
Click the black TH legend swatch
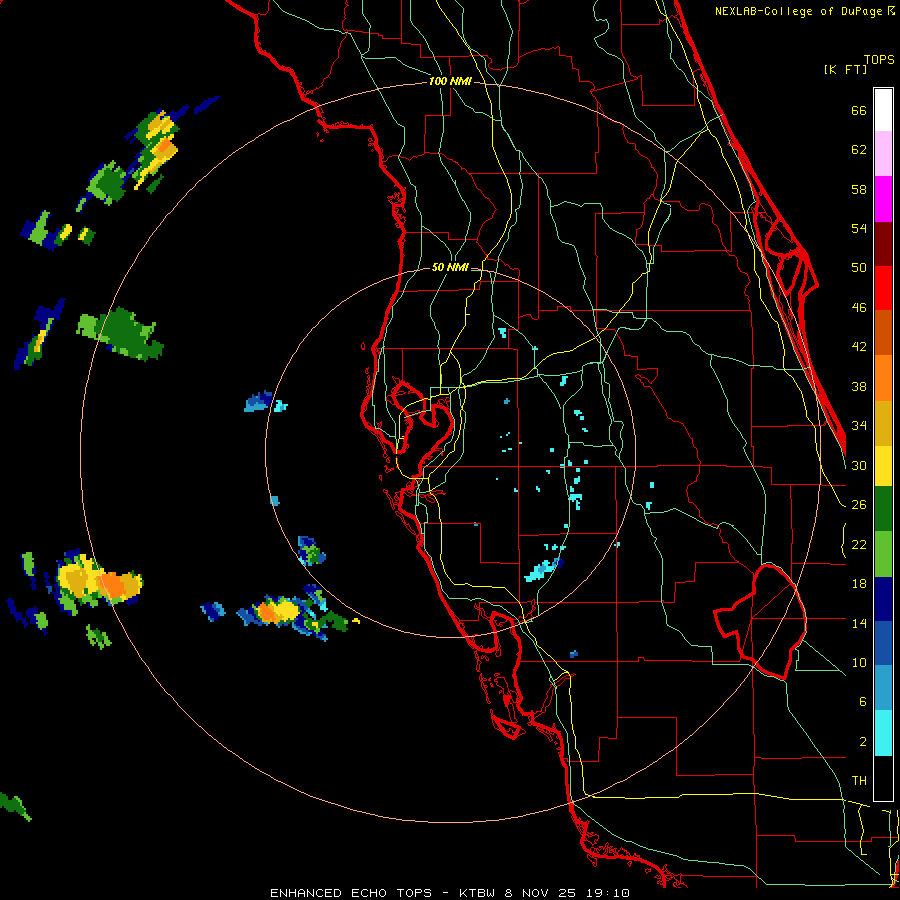click(x=883, y=778)
